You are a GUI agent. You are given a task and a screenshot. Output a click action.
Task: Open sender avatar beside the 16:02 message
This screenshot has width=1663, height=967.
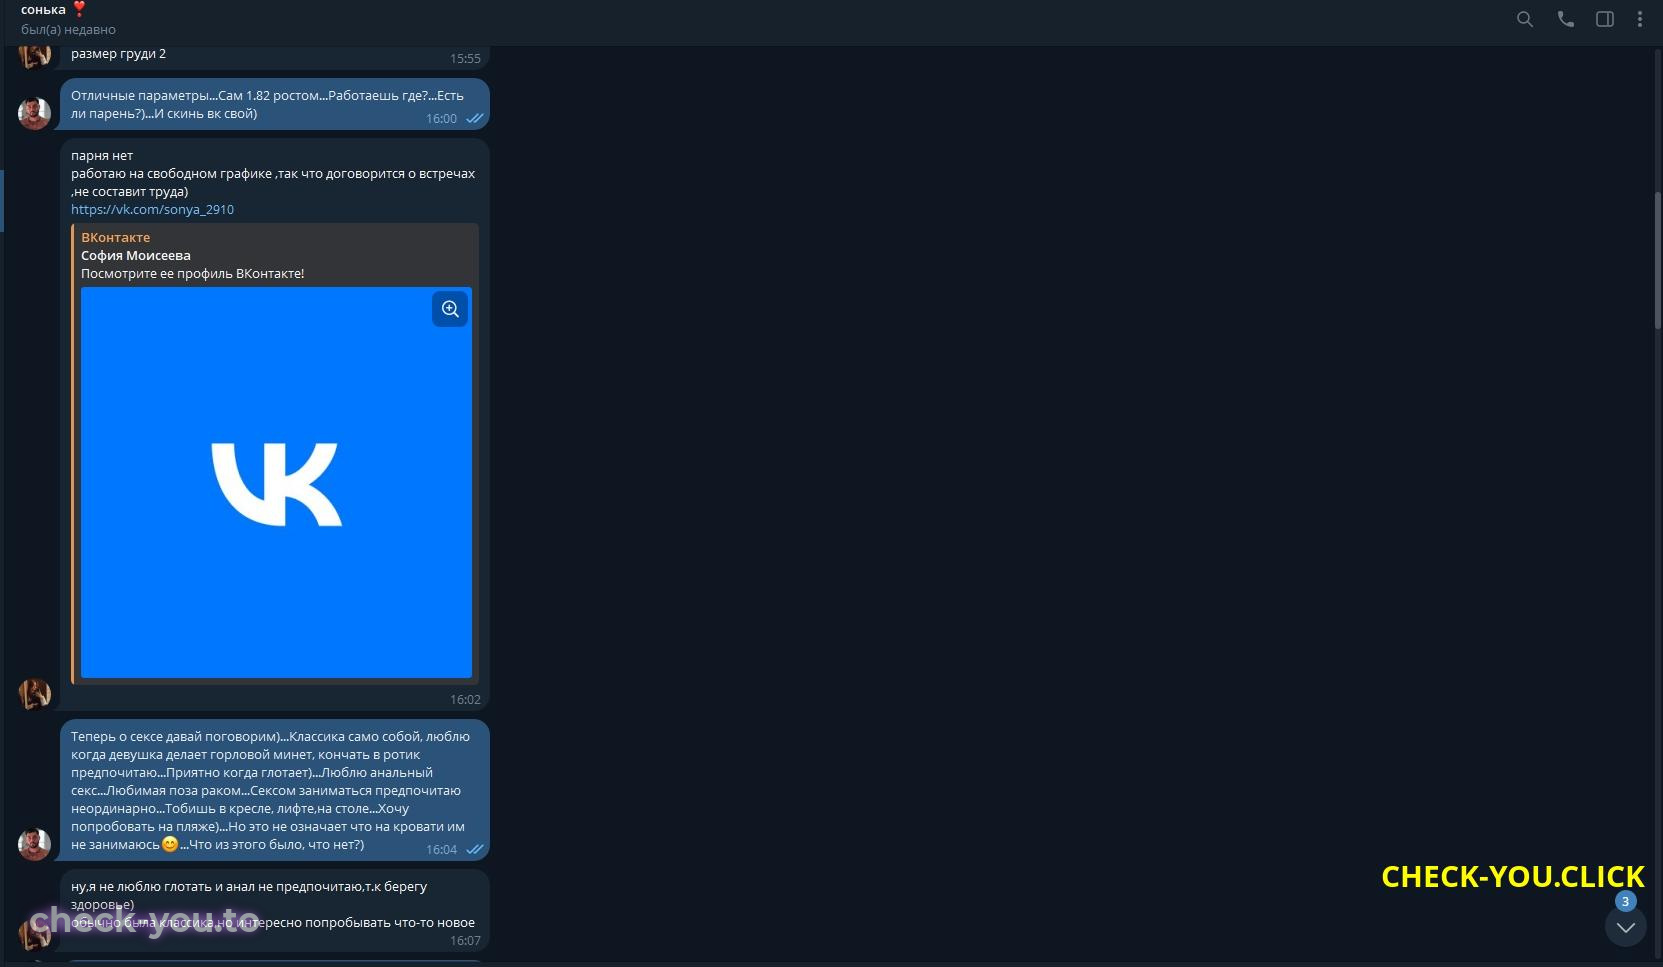(35, 694)
